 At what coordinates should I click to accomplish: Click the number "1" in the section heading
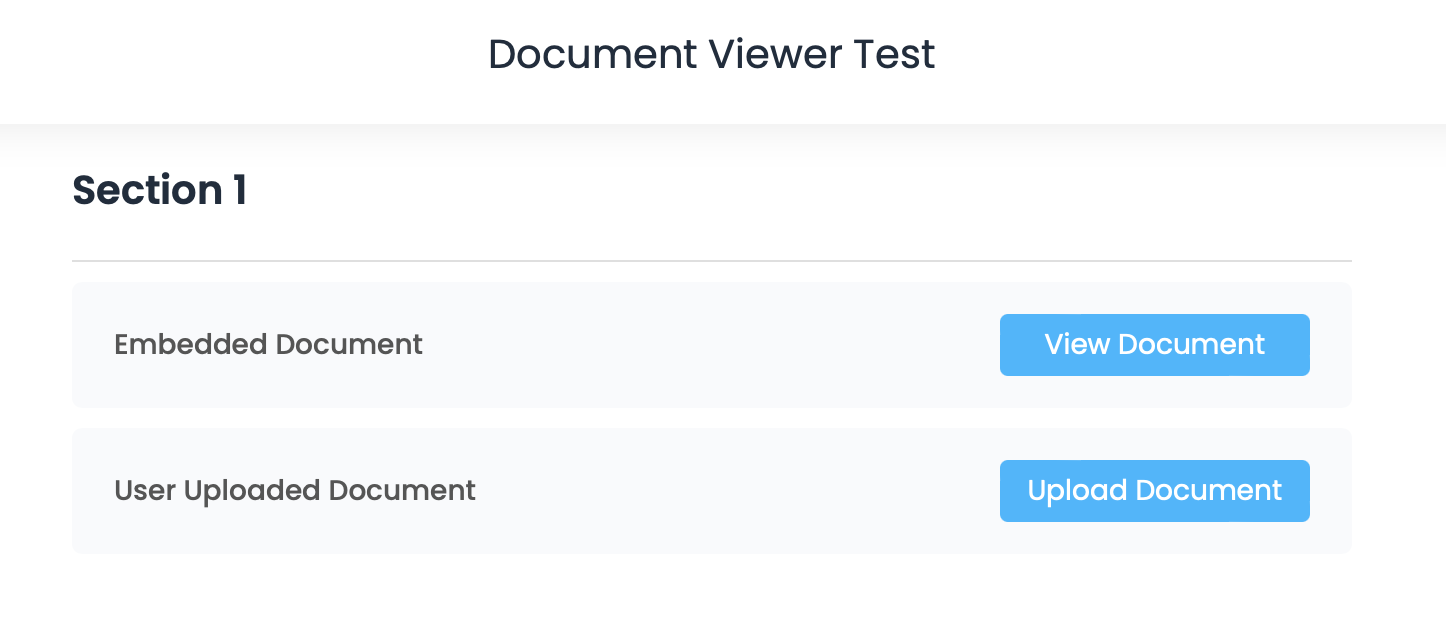tap(239, 190)
